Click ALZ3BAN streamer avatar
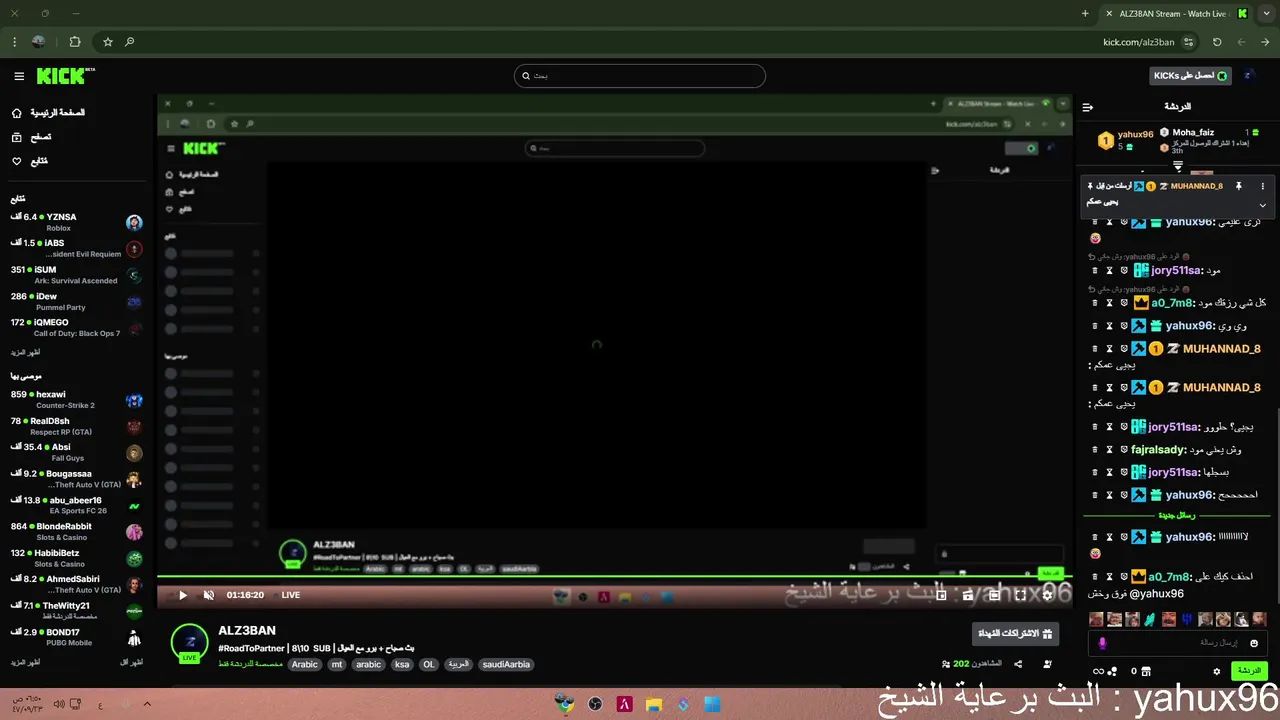1280x720 pixels. click(189, 643)
